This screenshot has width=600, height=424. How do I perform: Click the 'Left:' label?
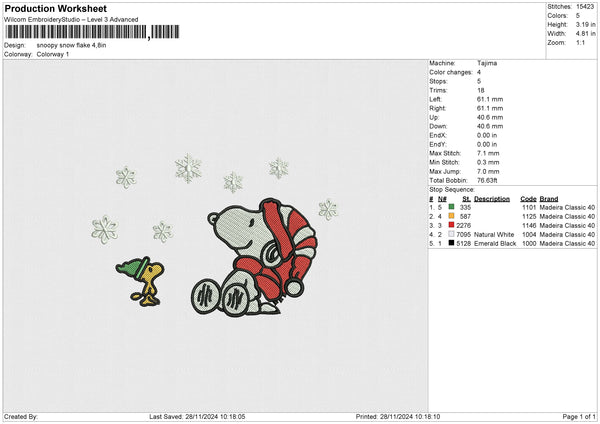pos(435,99)
